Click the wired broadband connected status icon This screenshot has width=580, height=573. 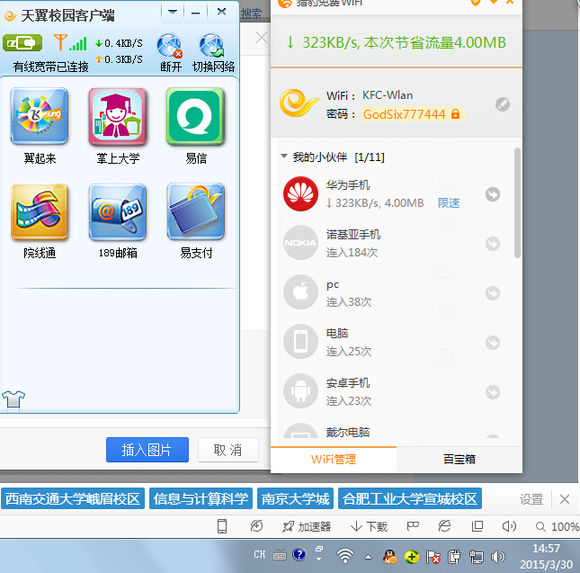[22, 43]
